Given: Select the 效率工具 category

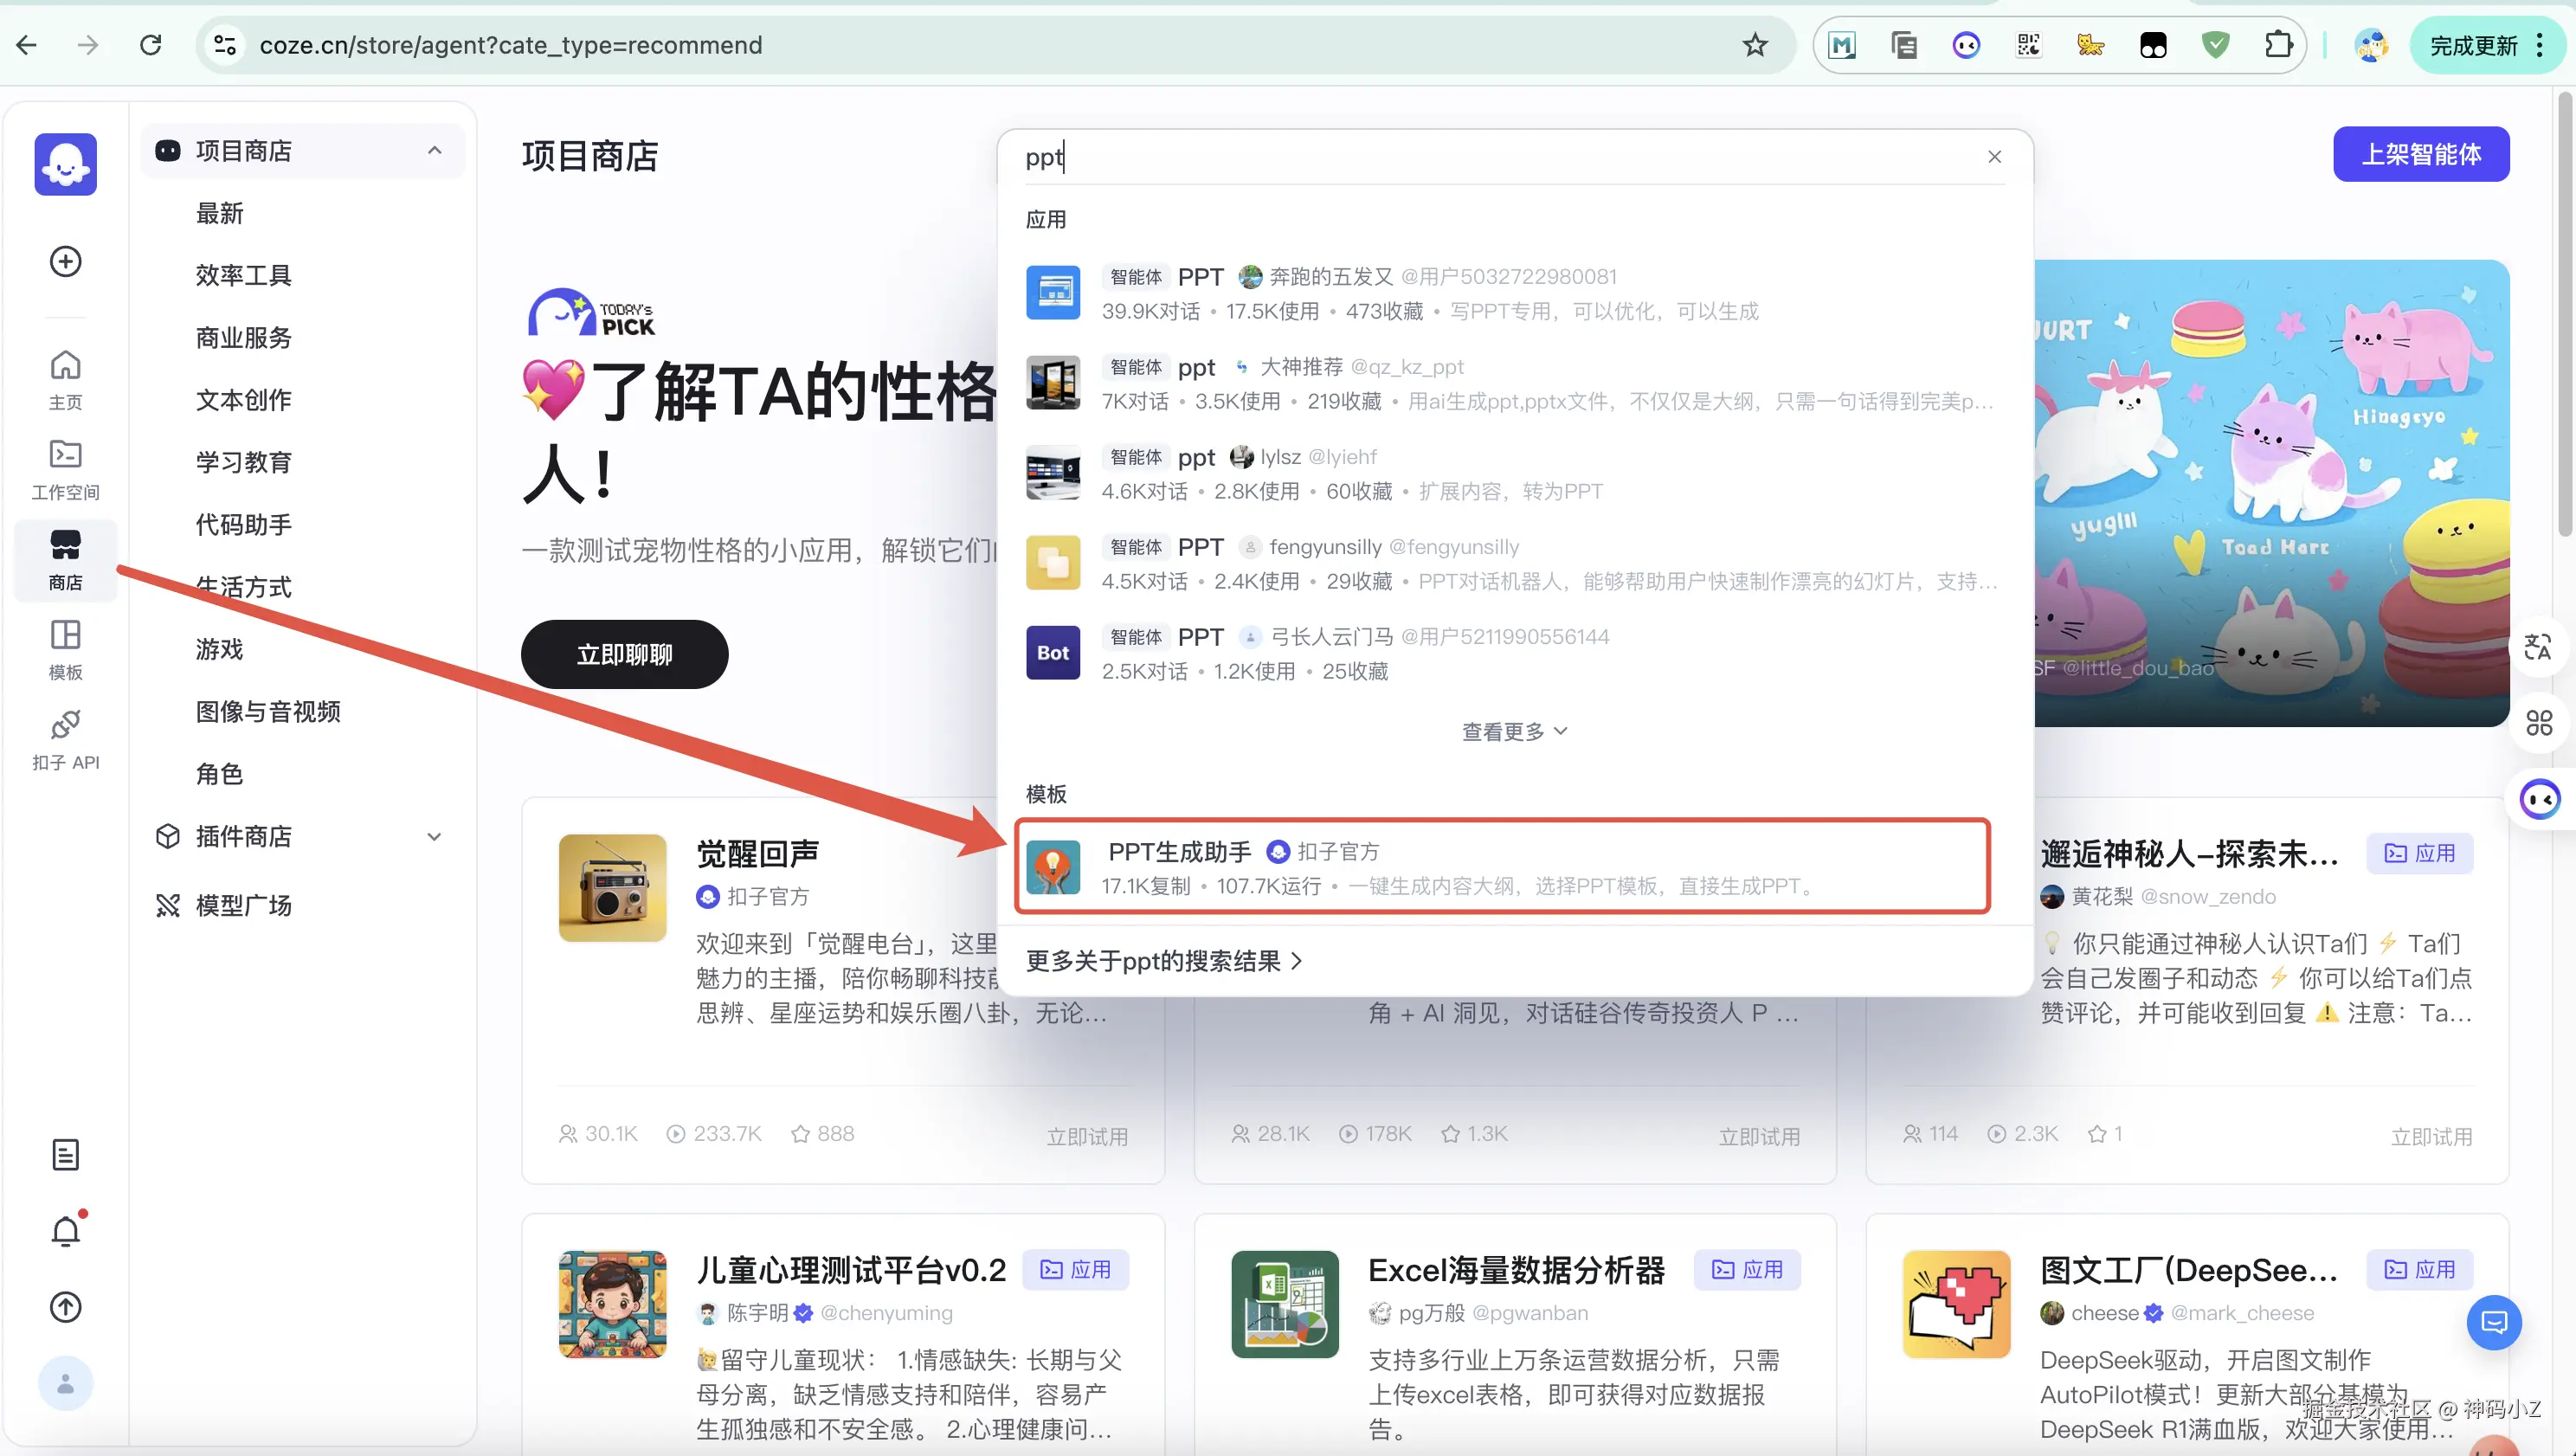Looking at the screenshot, I should point(243,275).
